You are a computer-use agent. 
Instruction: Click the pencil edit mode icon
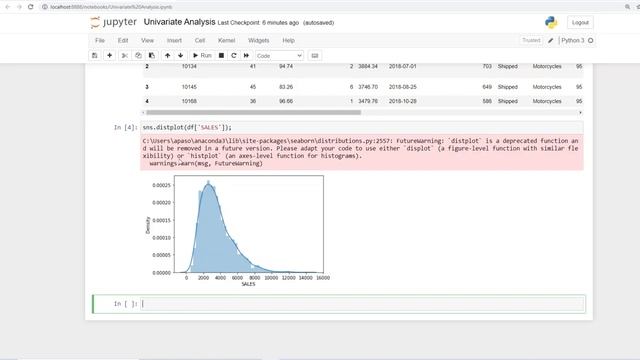pos(551,40)
